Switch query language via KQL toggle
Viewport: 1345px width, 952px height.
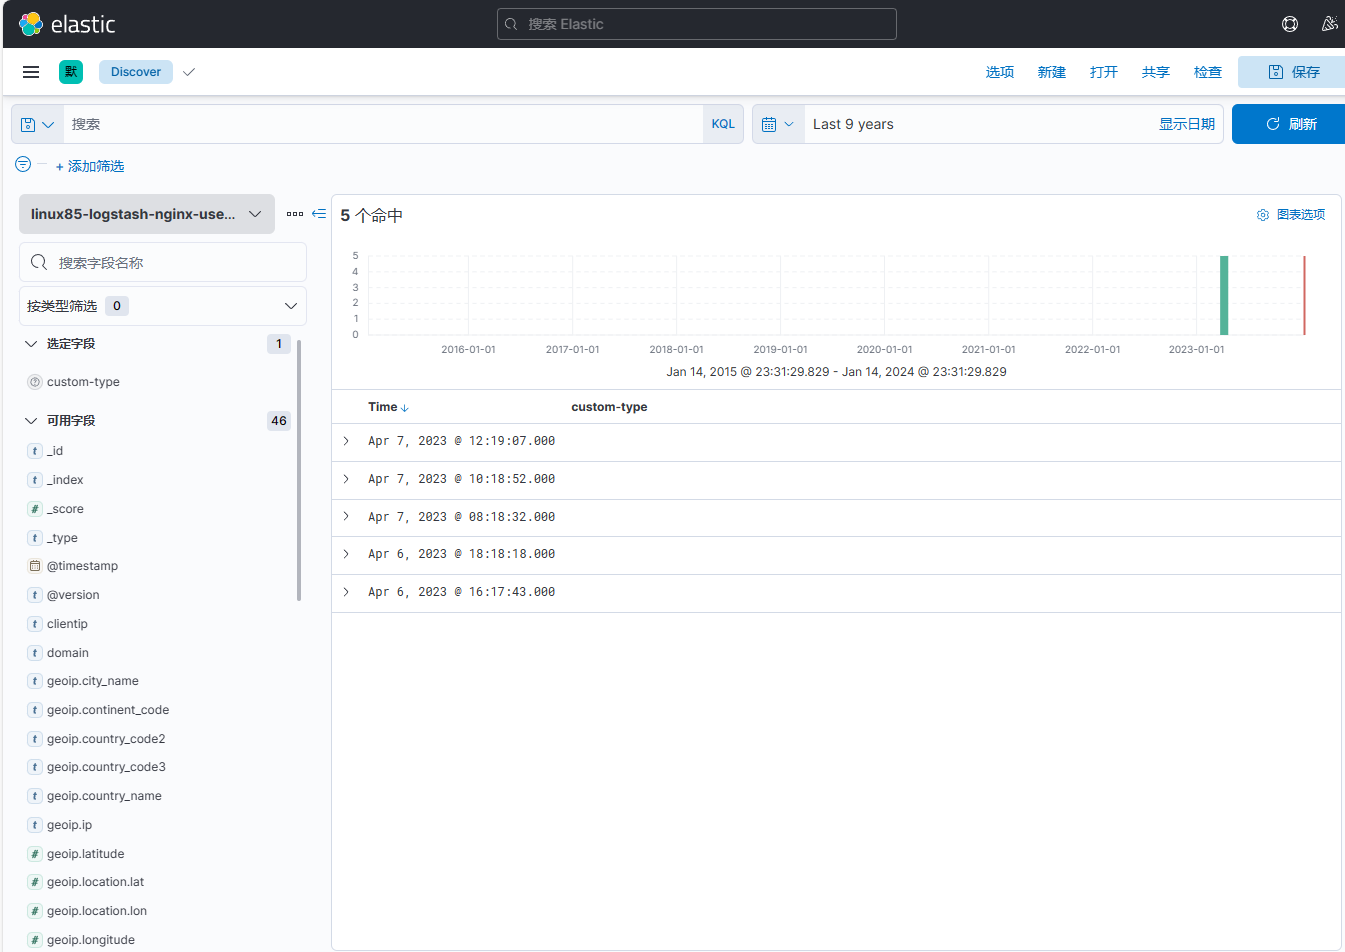click(x=723, y=125)
